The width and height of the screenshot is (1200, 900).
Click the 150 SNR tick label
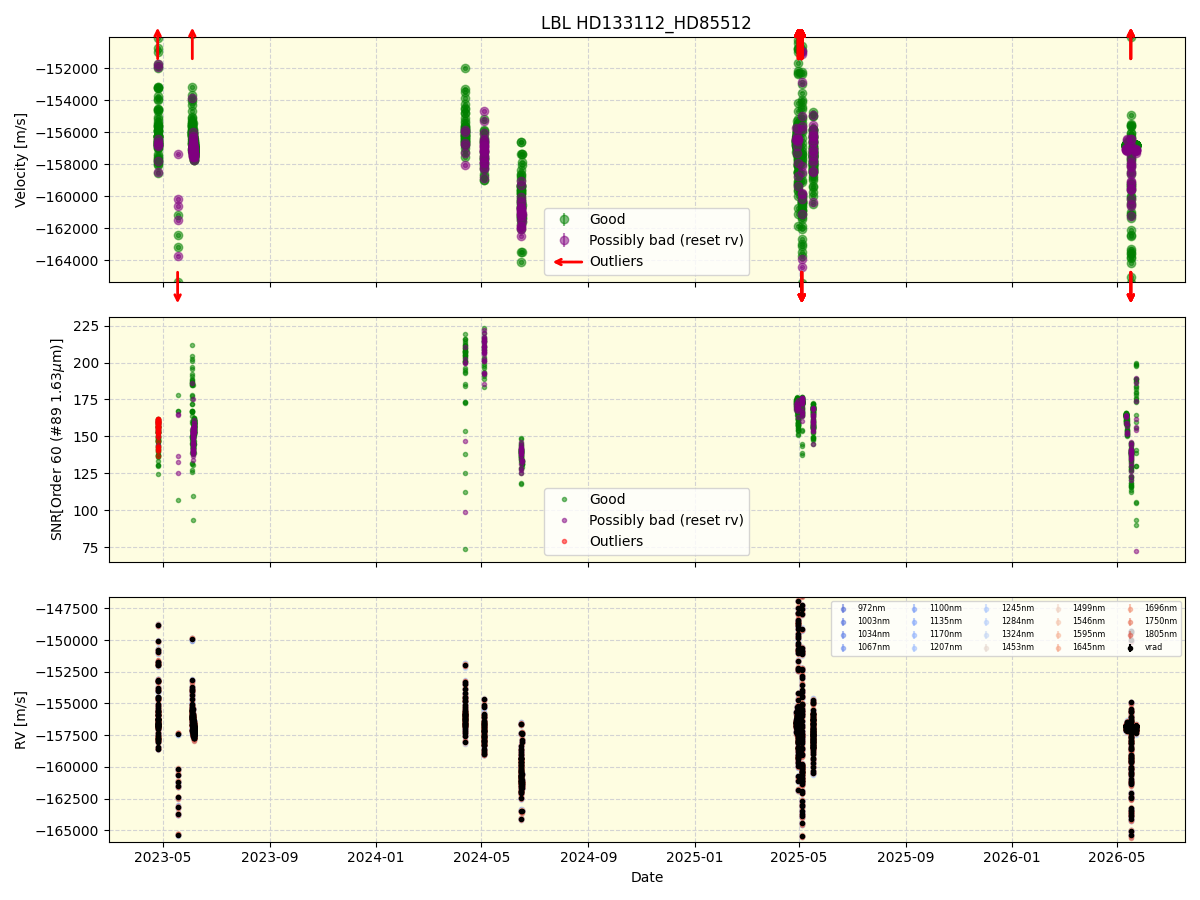88,437
